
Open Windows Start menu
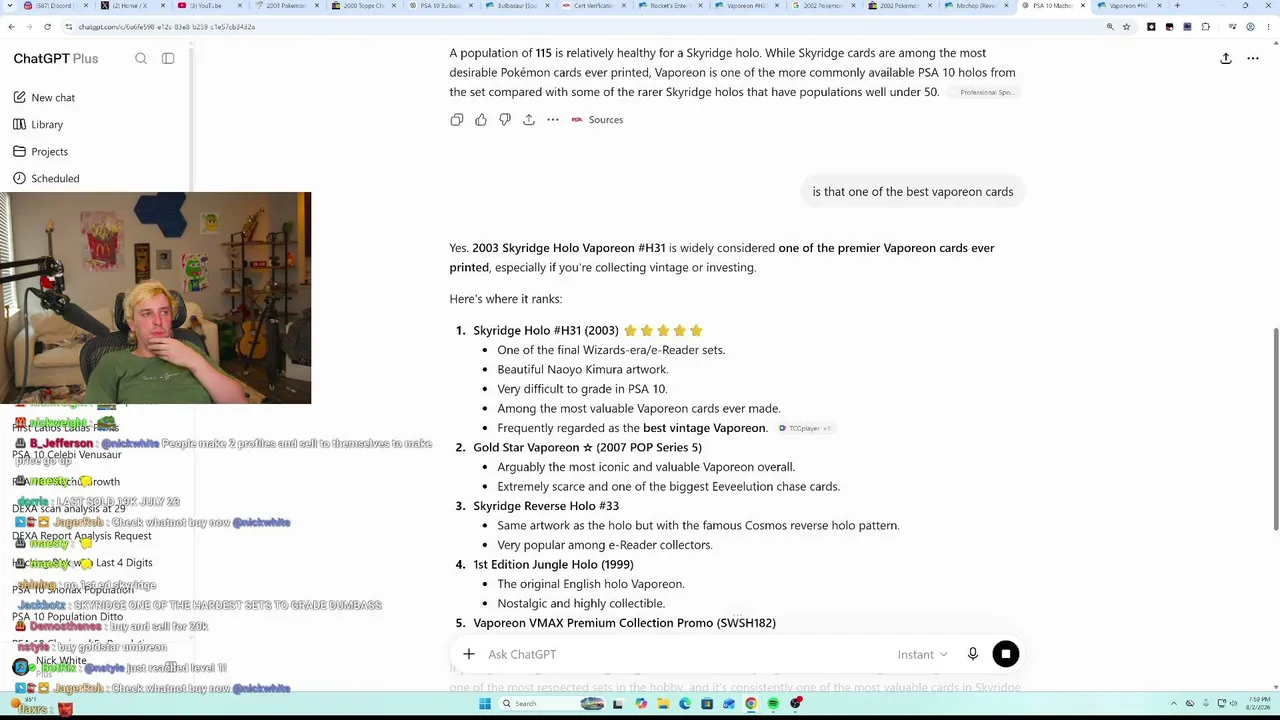[485, 704]
